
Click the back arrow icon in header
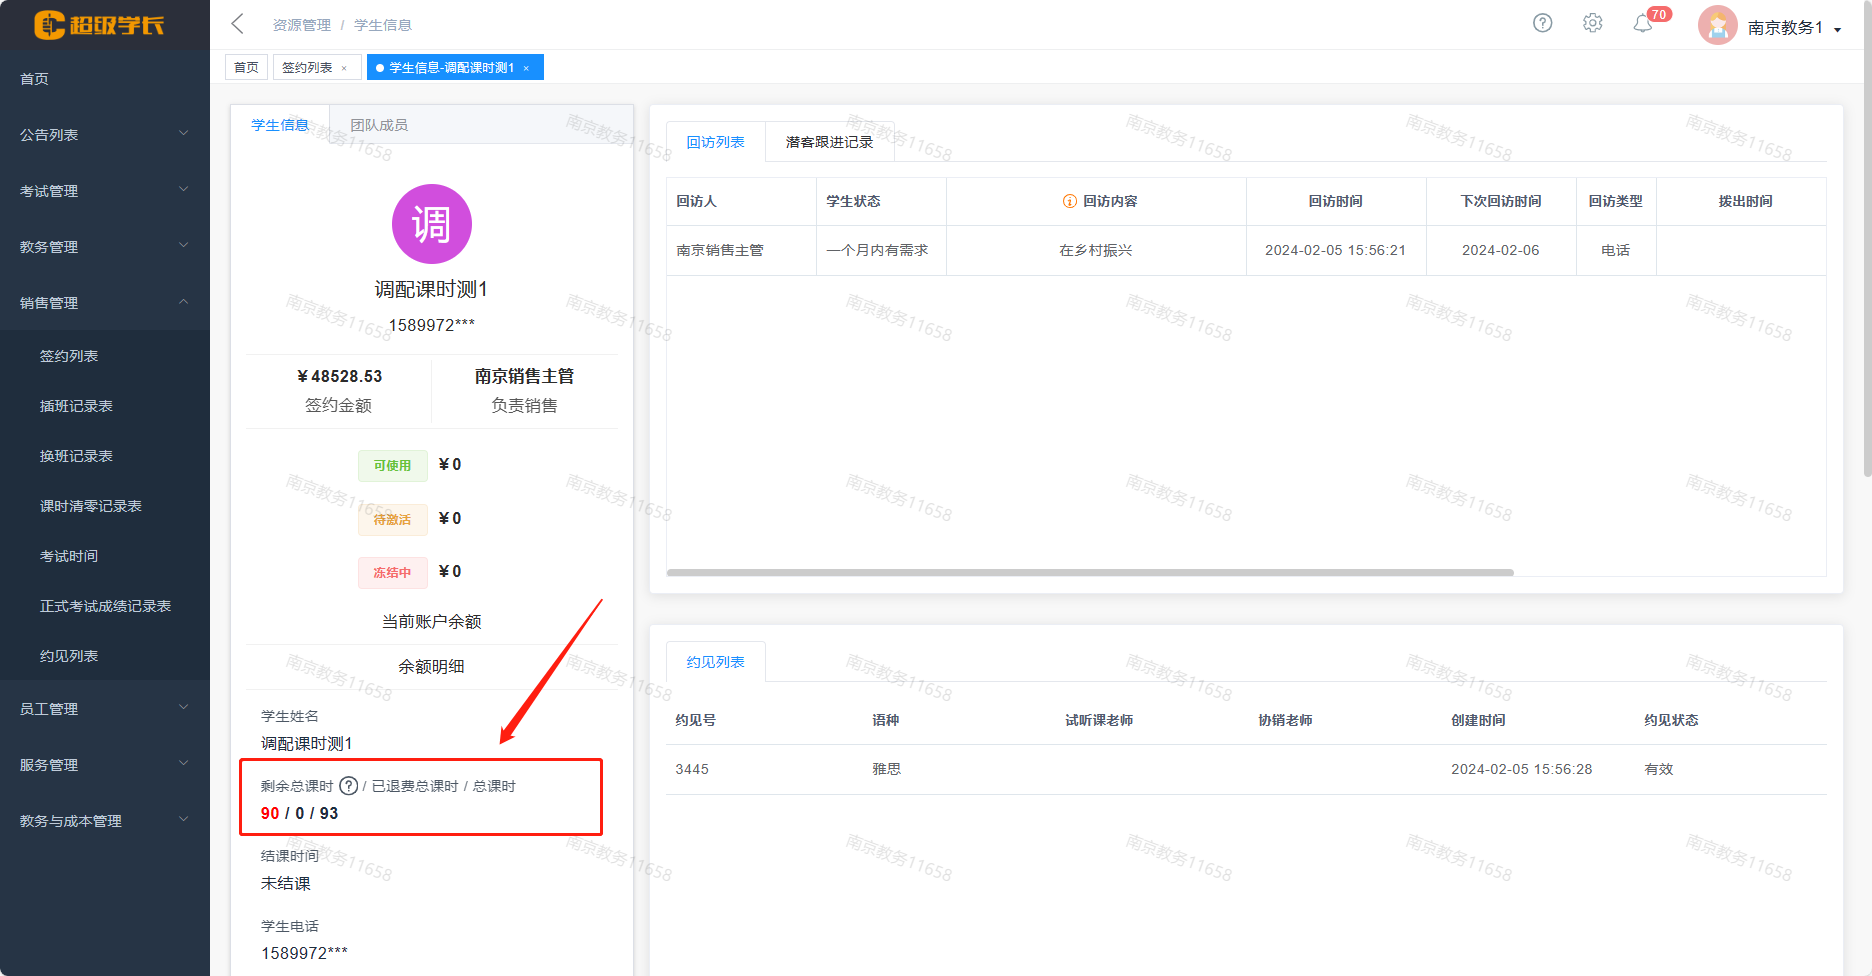(x=237, y=24)
